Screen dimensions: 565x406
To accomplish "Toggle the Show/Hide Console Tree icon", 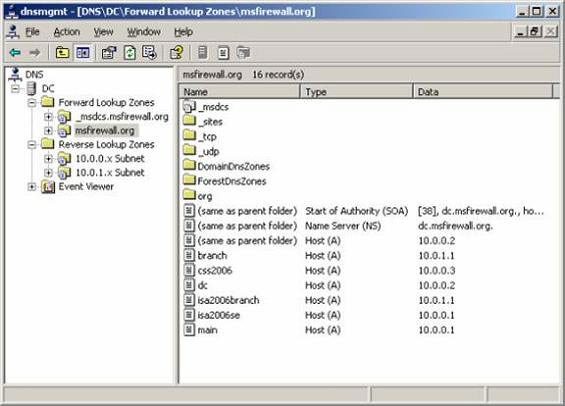I will (83, 53).
